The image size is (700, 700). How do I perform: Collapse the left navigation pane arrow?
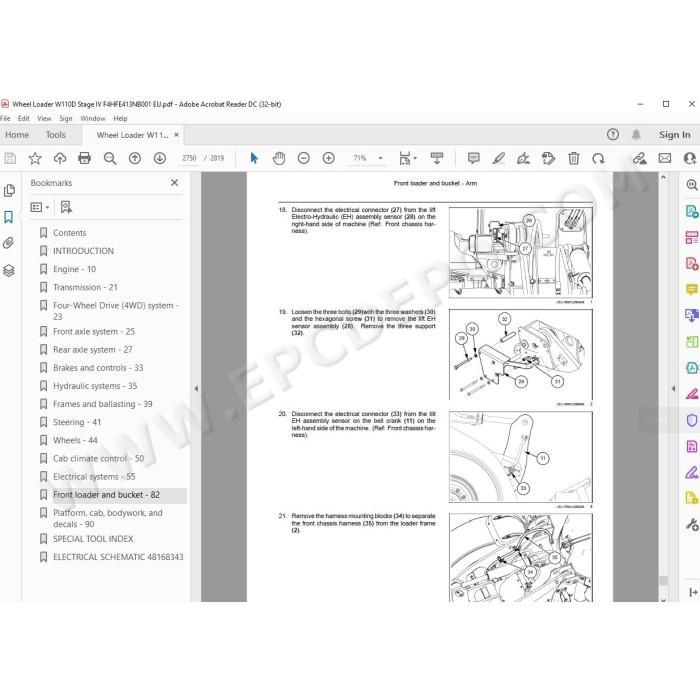pos(196,388)
